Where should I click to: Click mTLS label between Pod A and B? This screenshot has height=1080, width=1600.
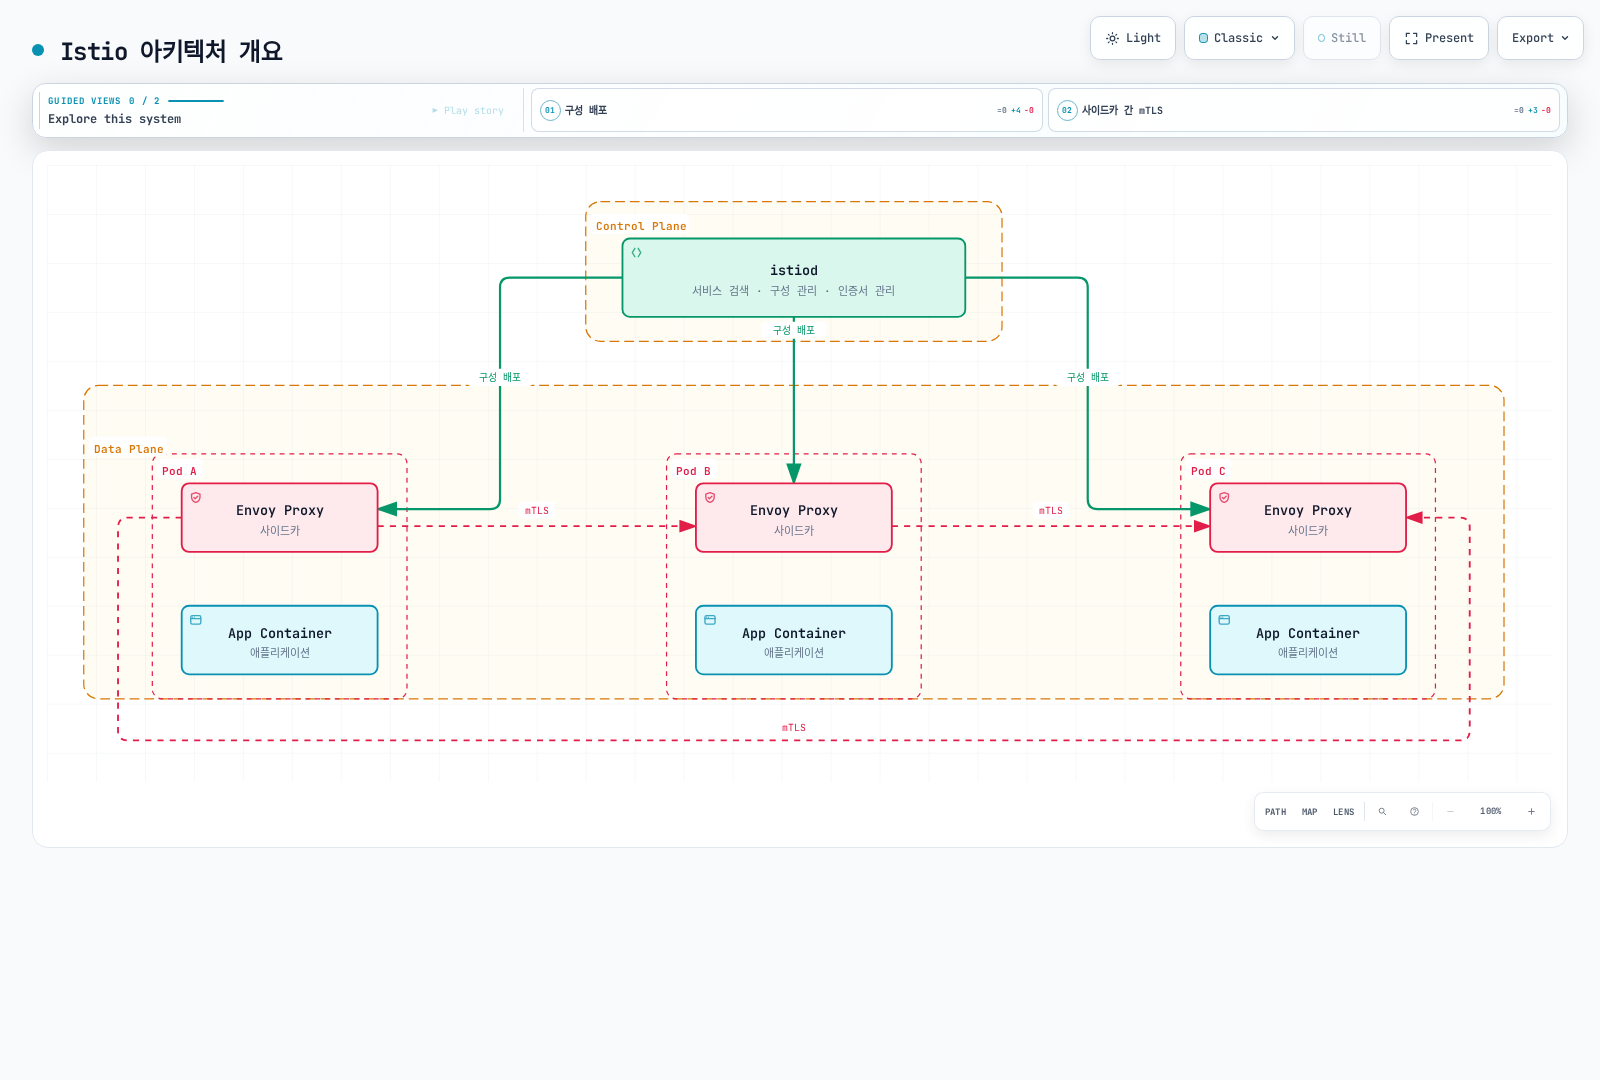click(x=537, y=511)
